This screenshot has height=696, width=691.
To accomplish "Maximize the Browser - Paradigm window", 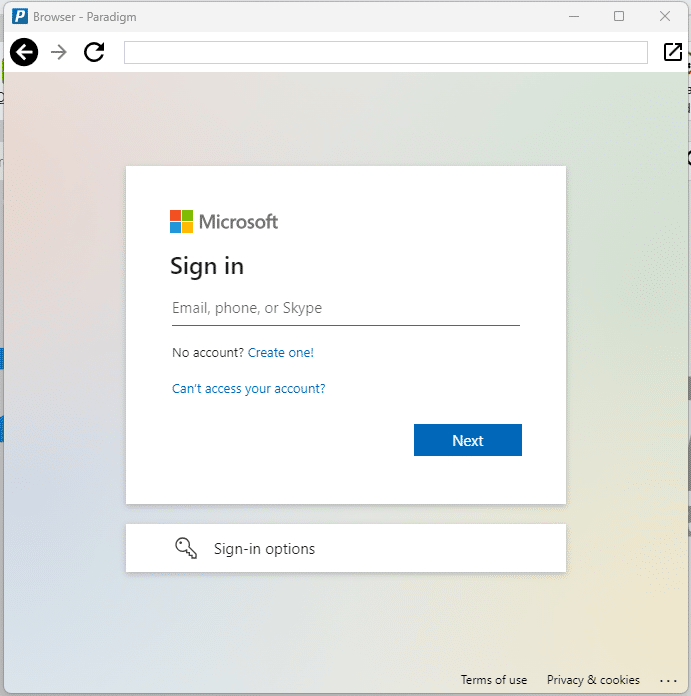I will pyautogui.click(x=619, y=16).
